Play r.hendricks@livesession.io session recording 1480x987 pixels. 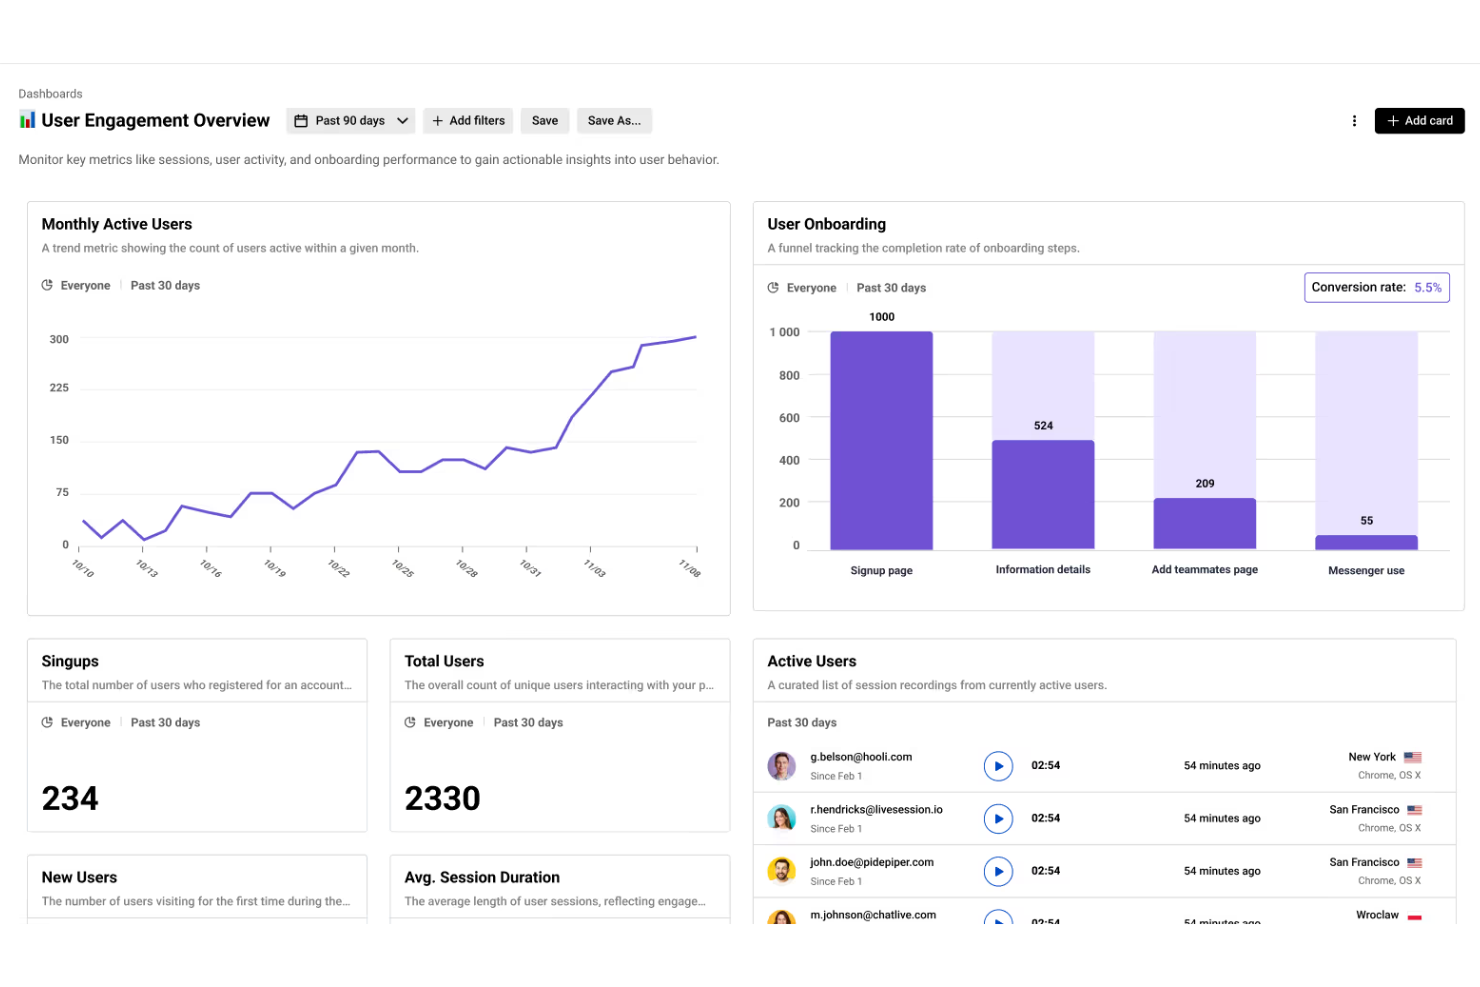pyautogui.click(x=997, y=819)
